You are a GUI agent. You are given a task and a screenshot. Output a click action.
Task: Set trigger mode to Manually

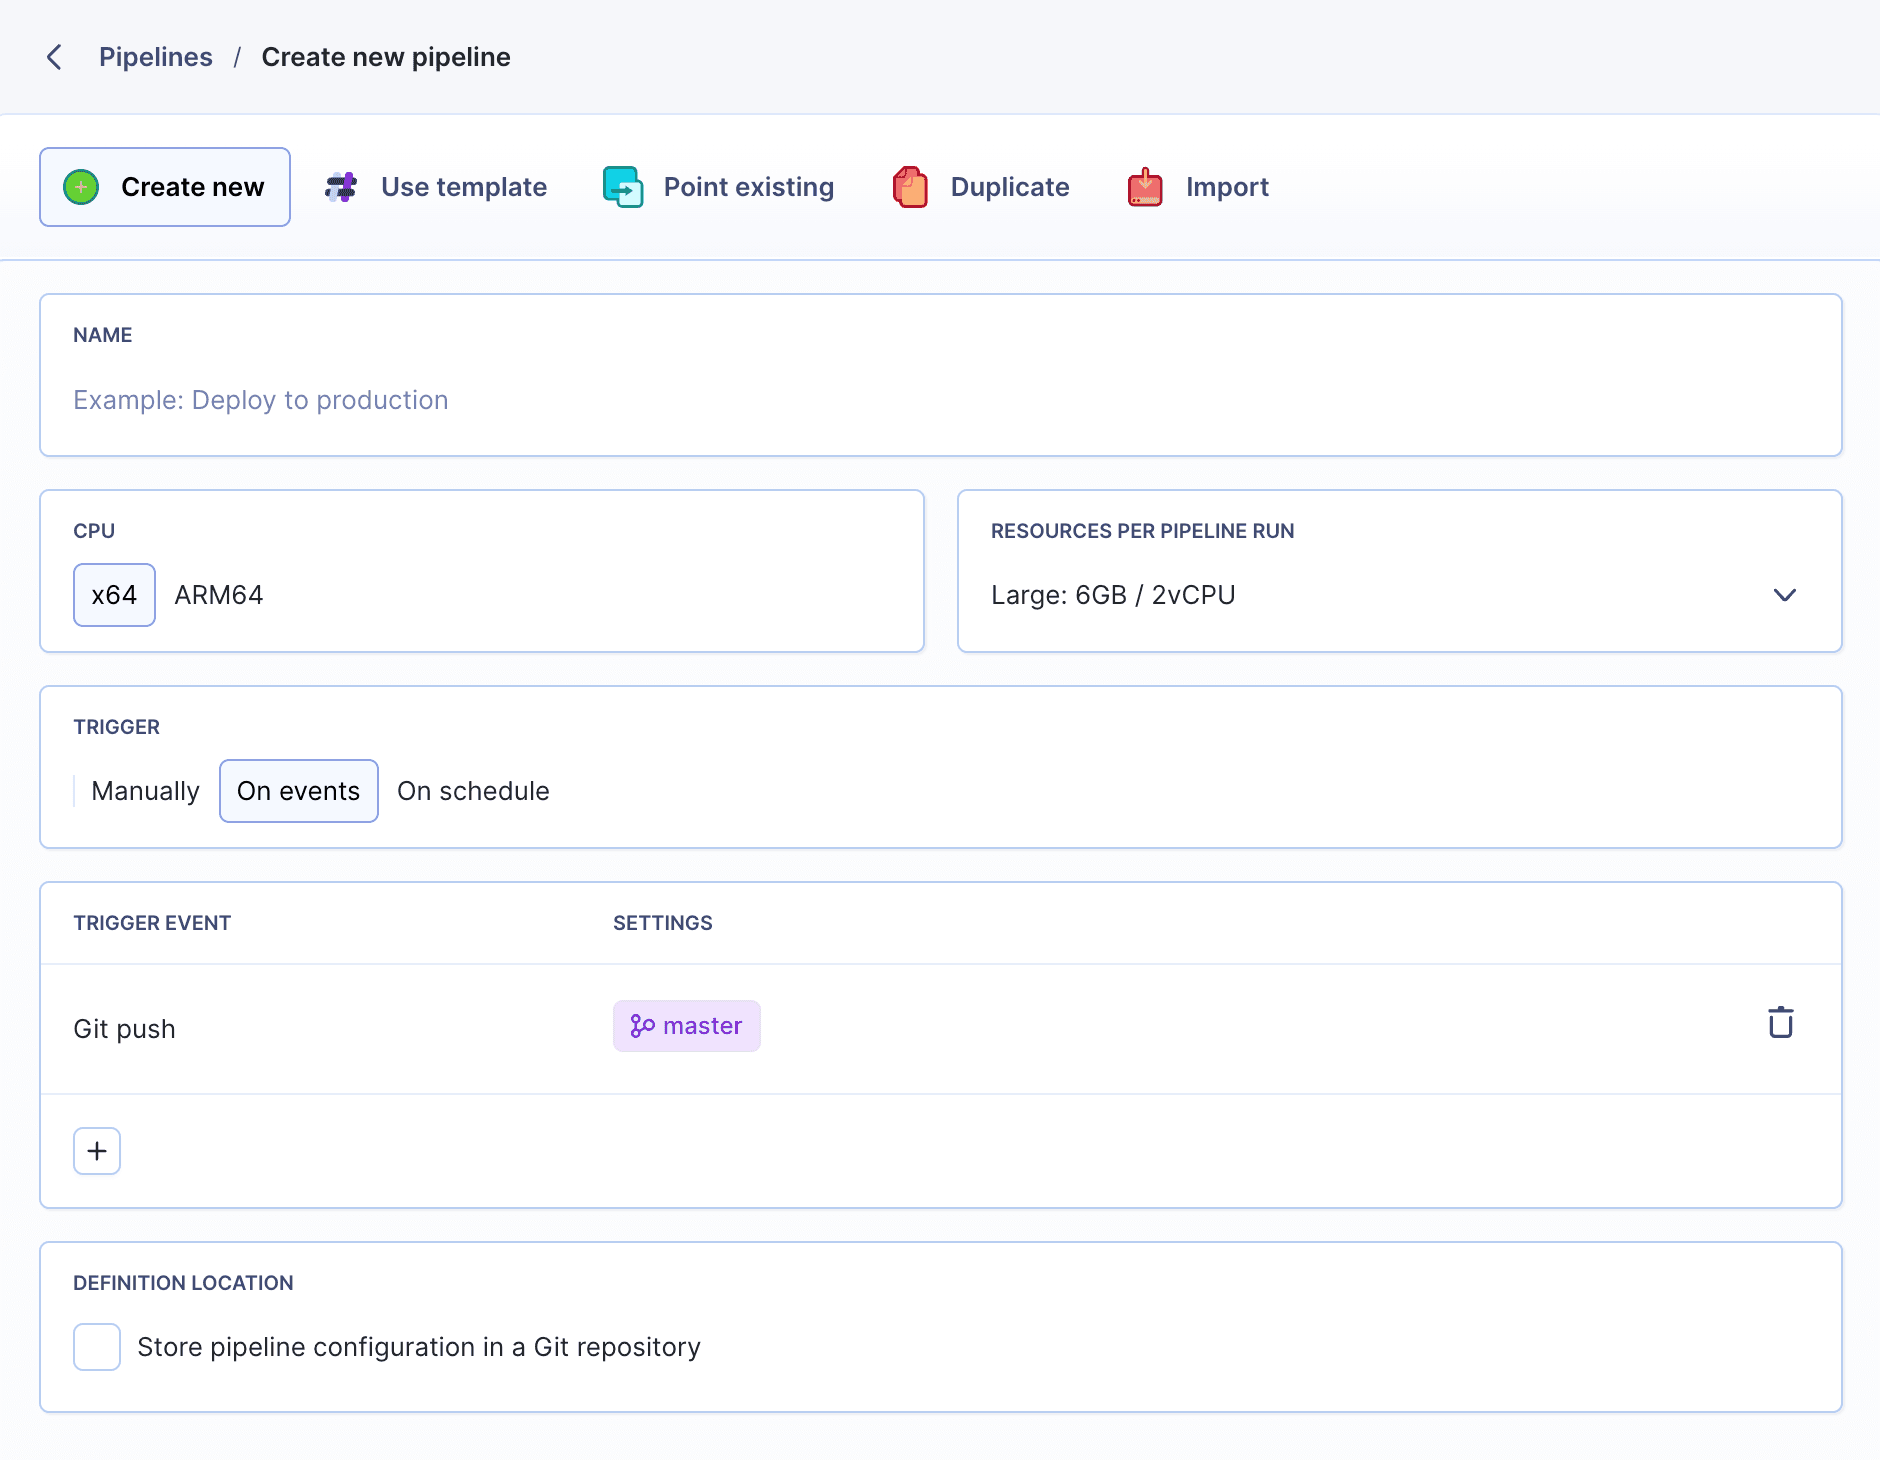coord(145,791)
